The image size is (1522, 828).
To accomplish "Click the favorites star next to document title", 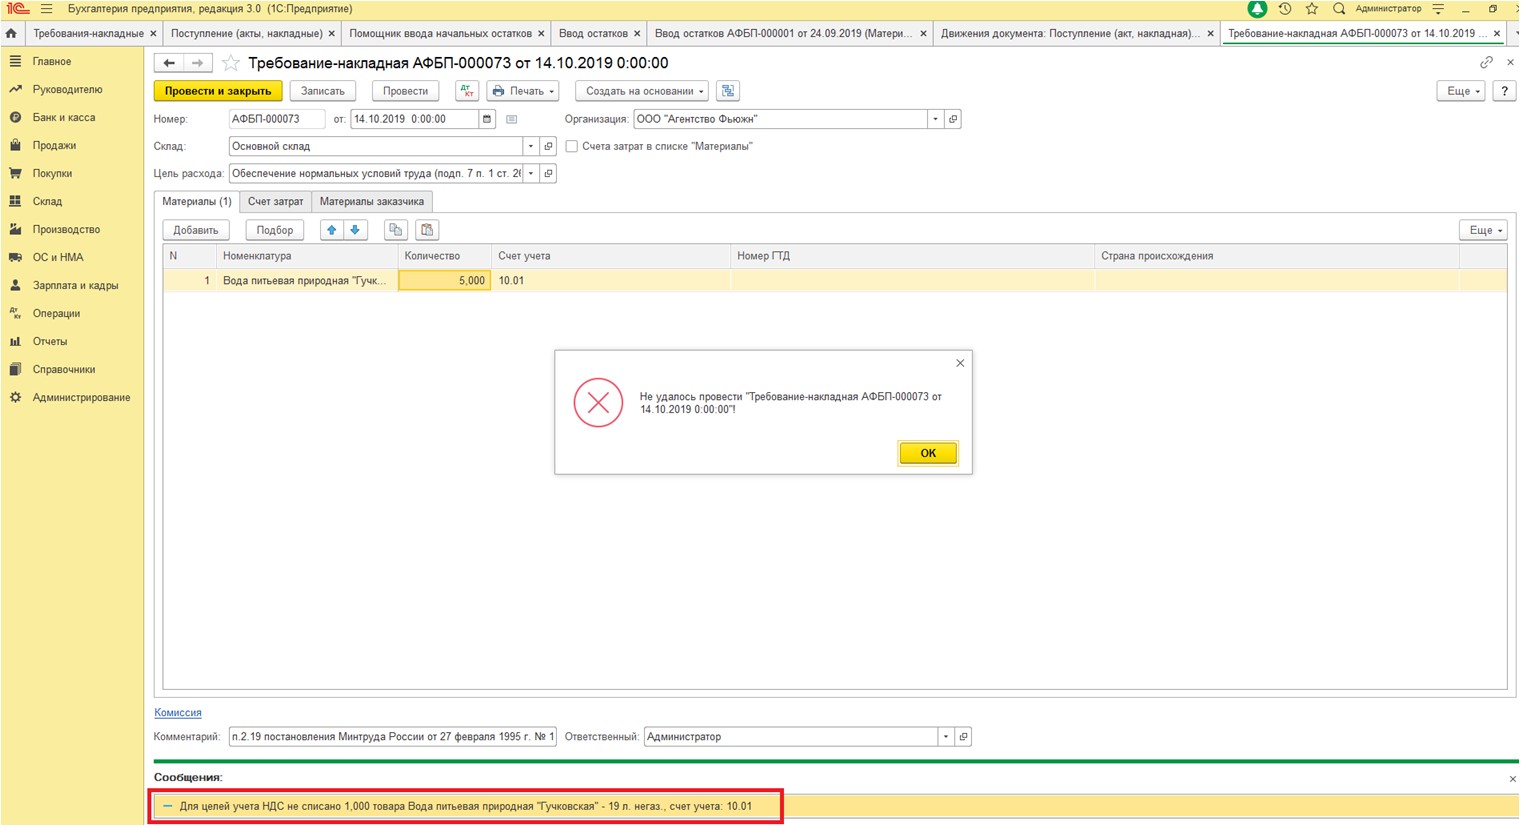I will coord(231,63).
